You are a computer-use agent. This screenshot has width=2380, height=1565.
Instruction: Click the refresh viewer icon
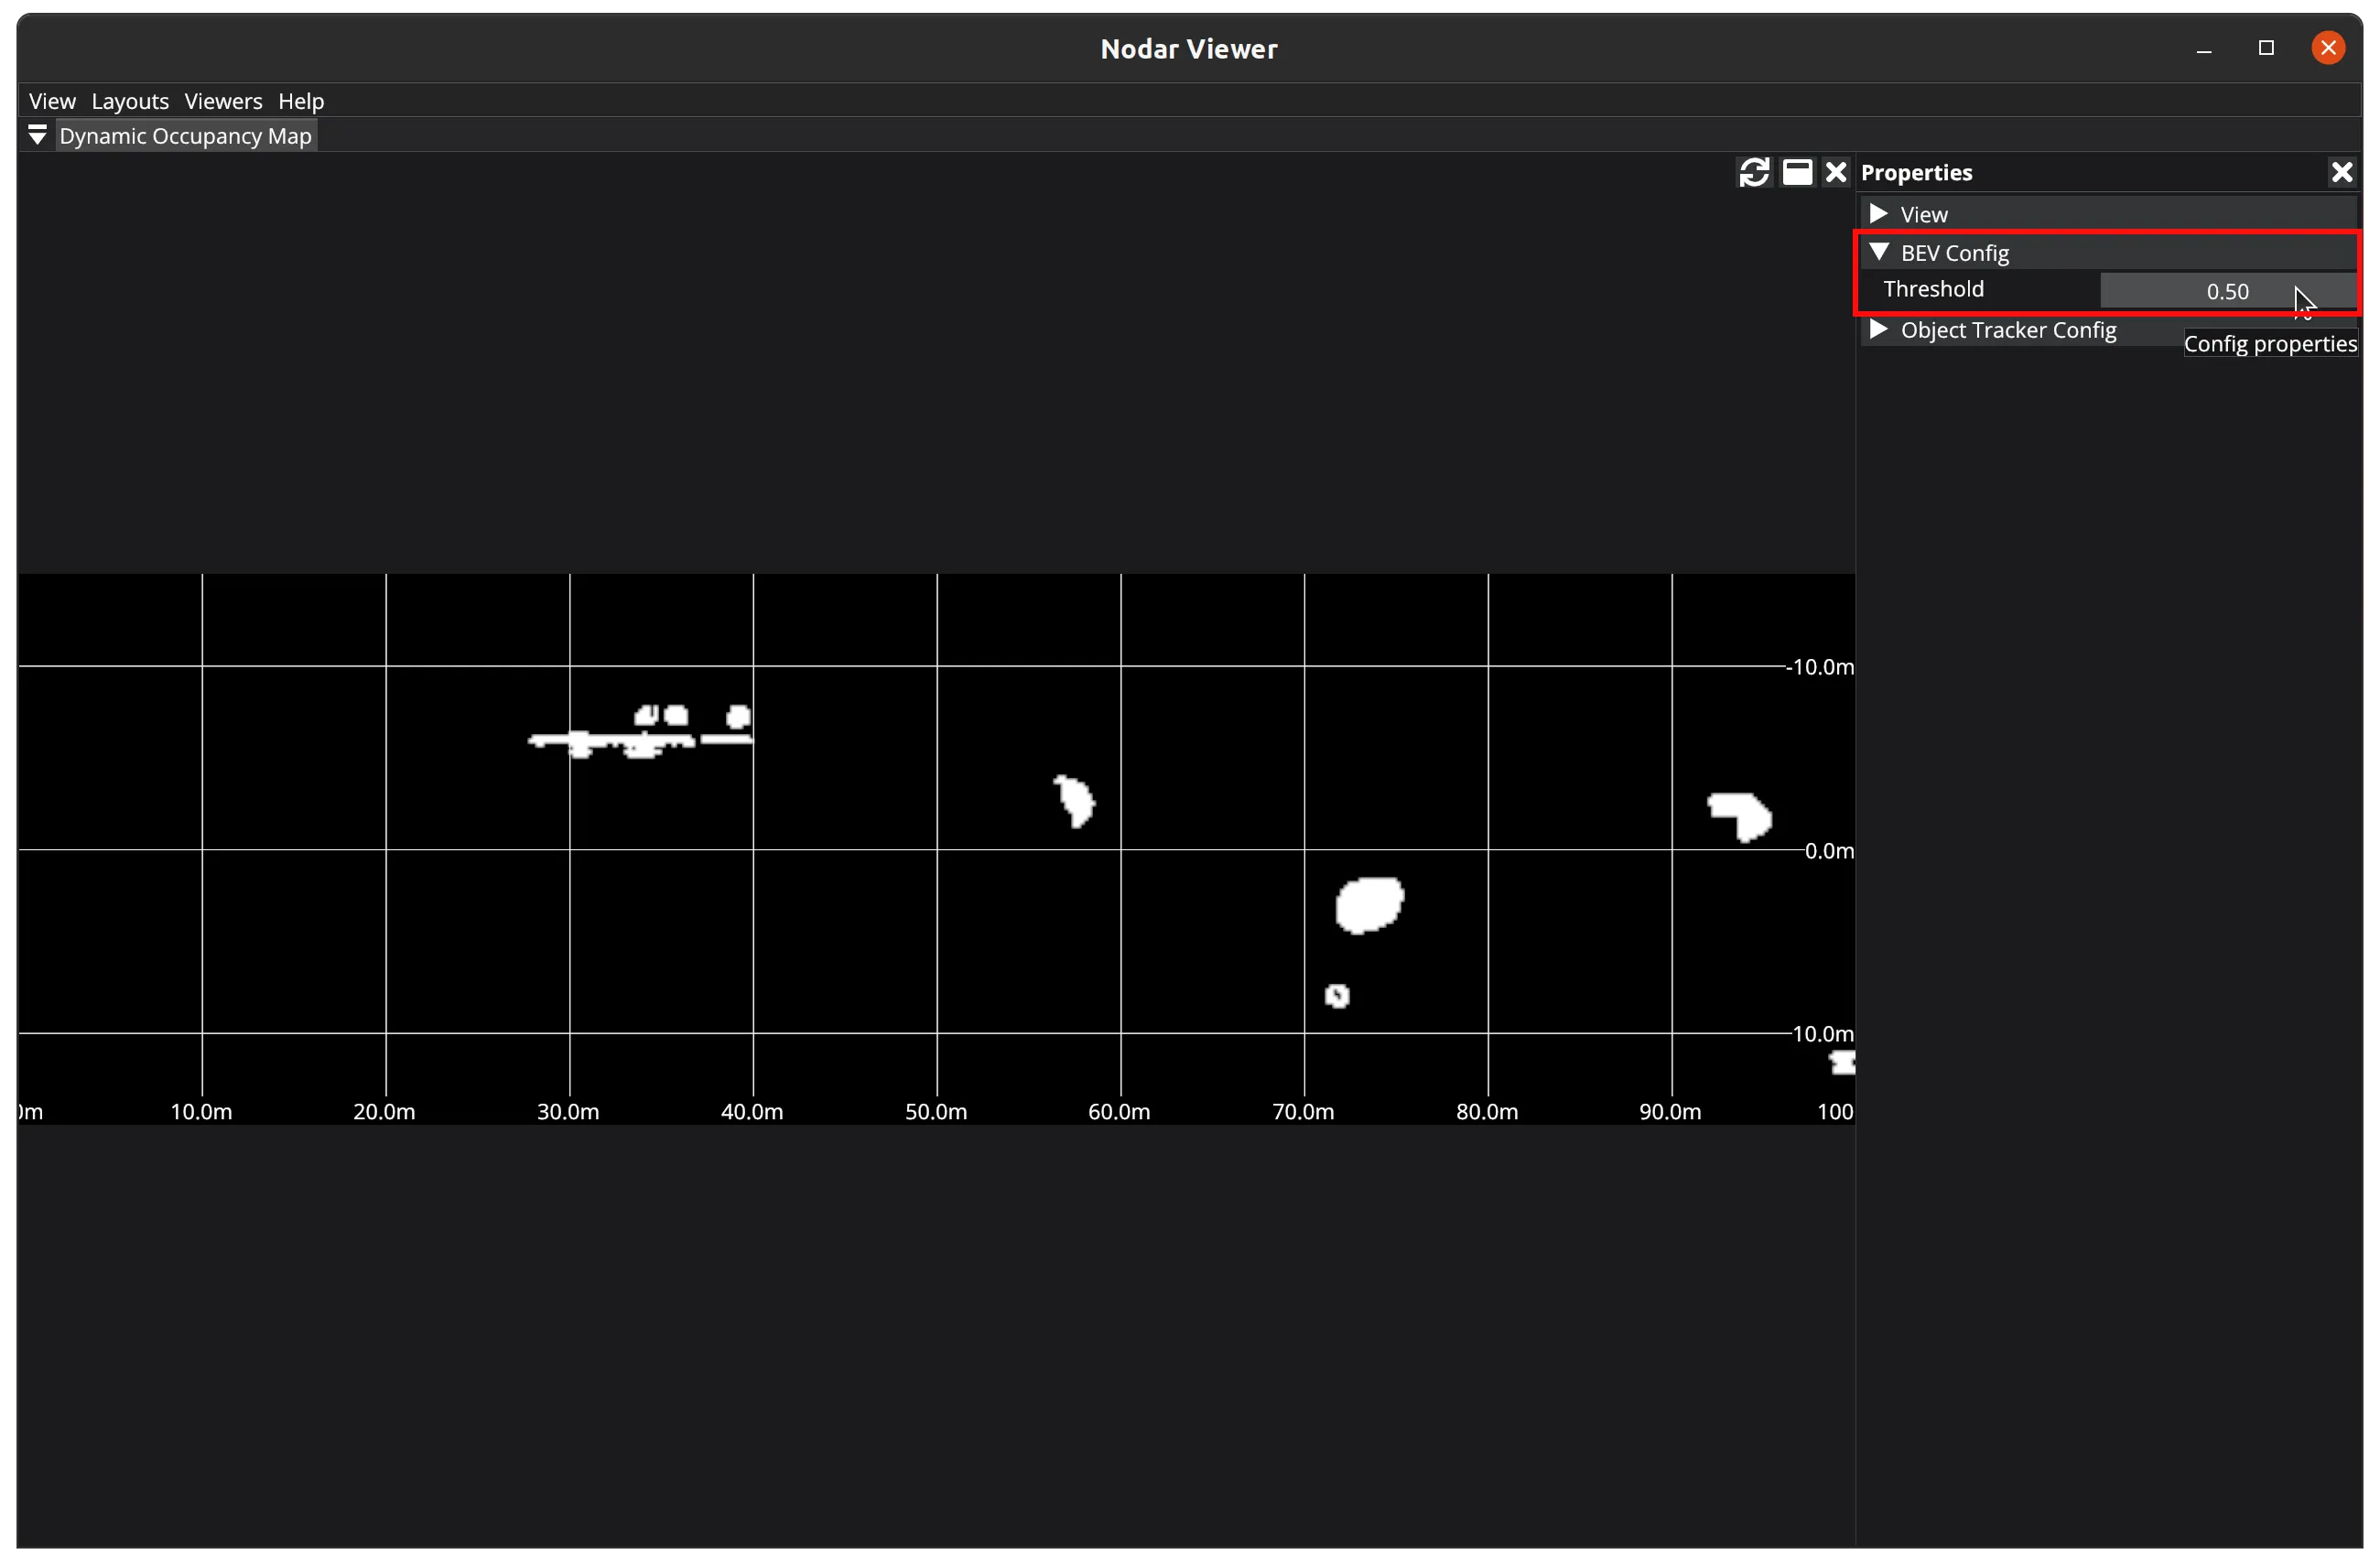click(1754, 172)
